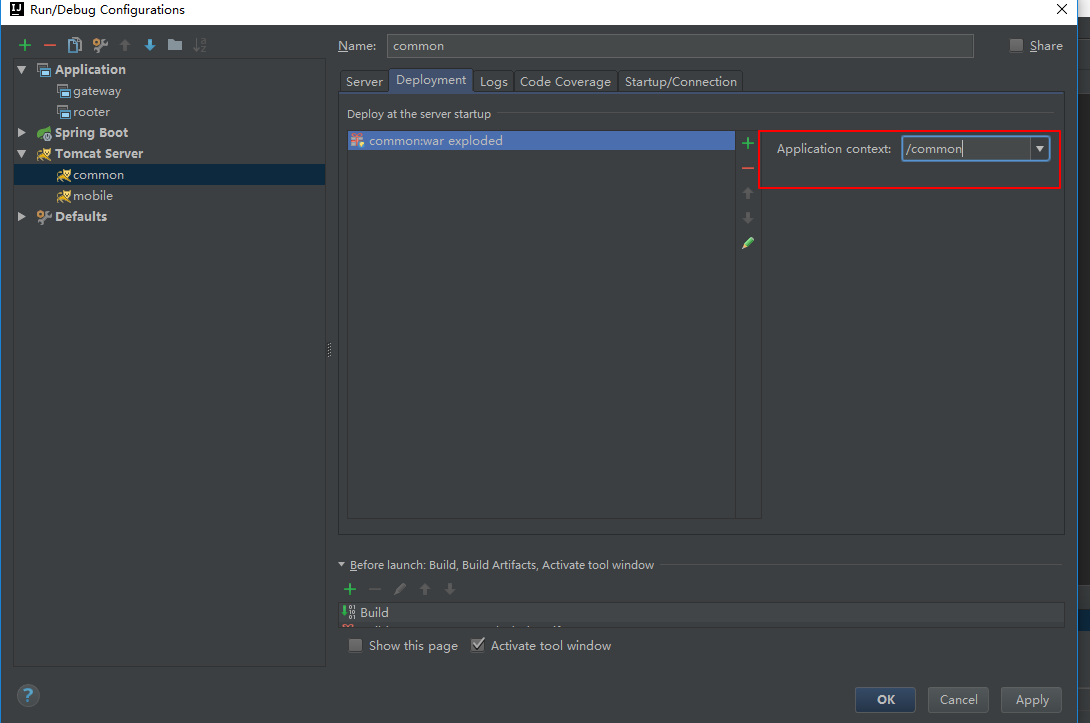This screenshot has height=723, width=1090.
Task: Remove the before launch task
Action: coord(375,589)
